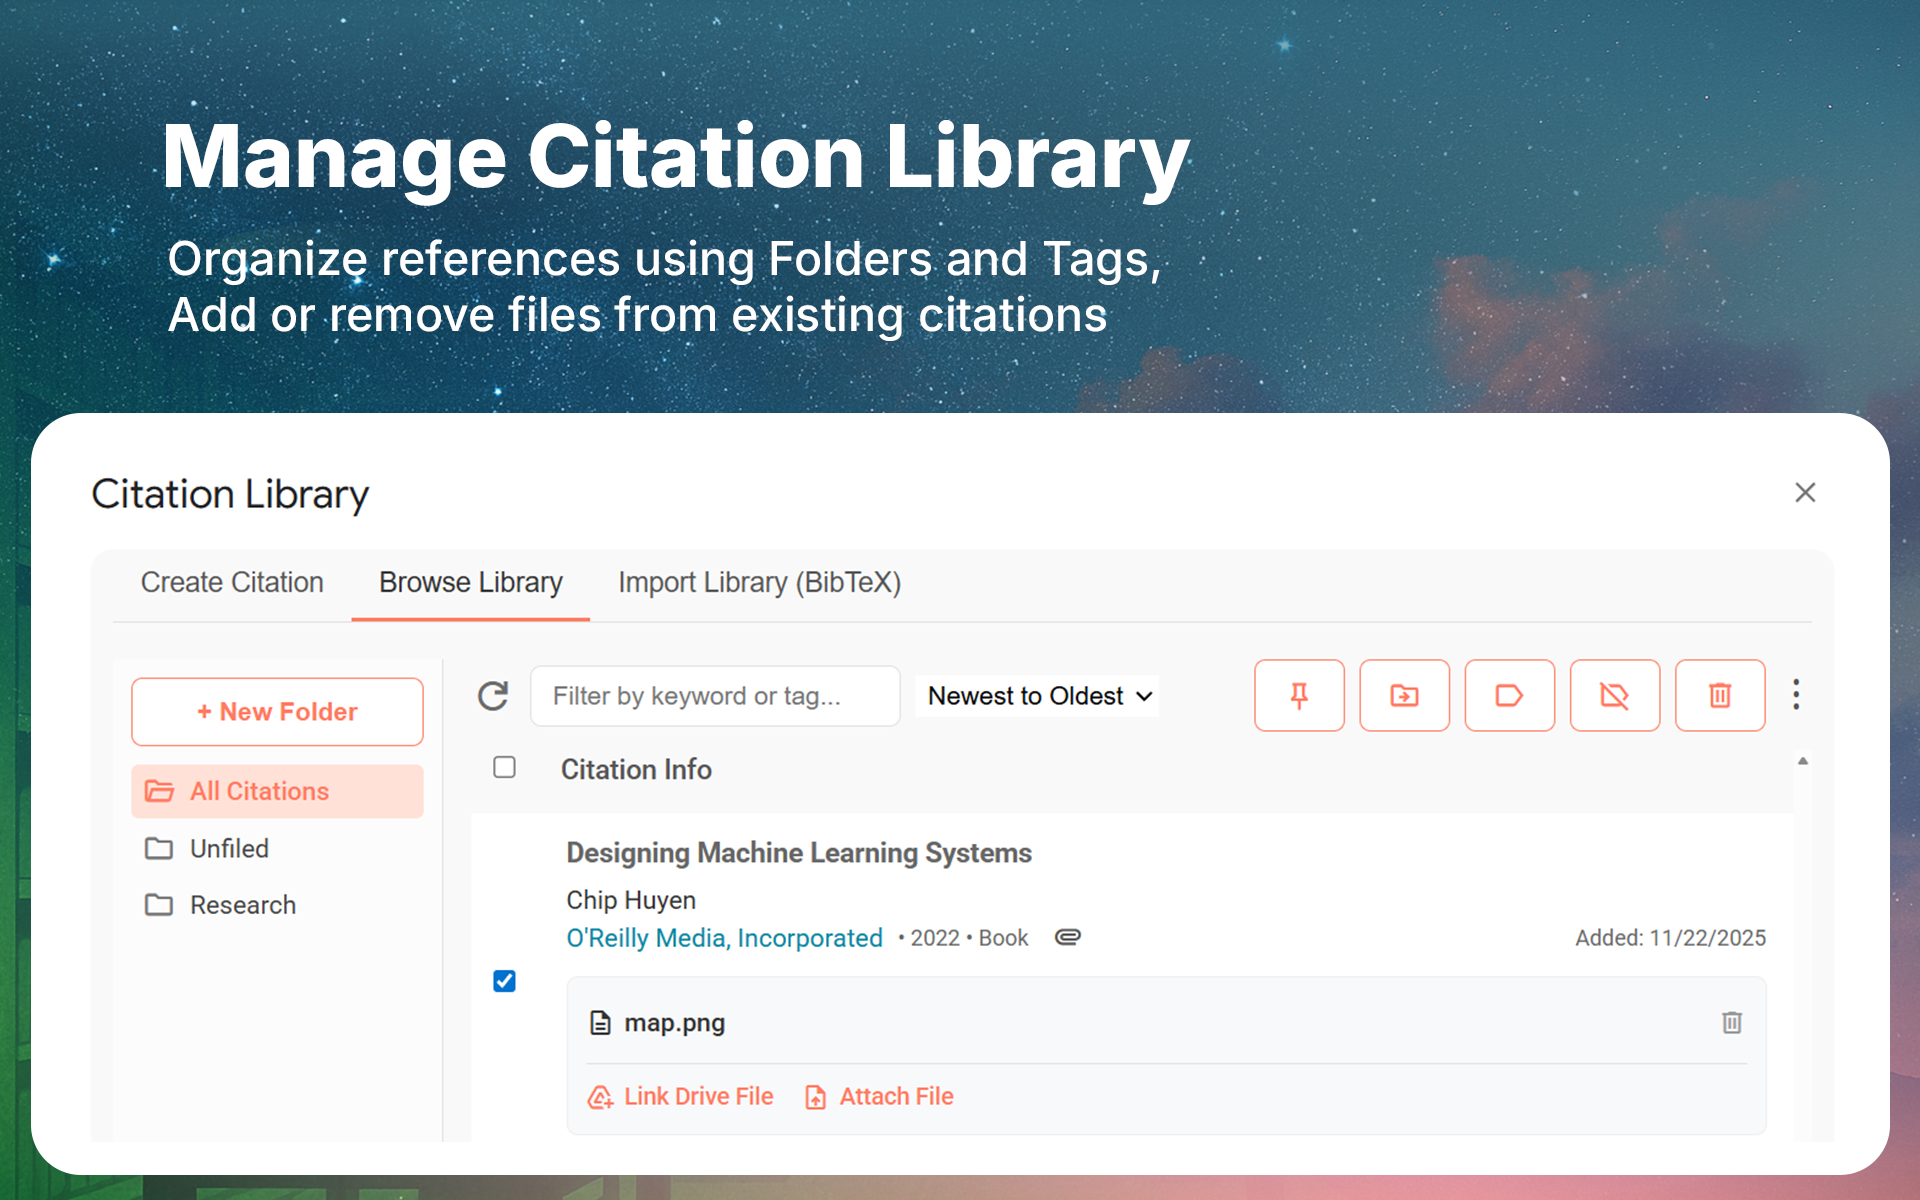Select the Research folder

click(x=242, y=905)
